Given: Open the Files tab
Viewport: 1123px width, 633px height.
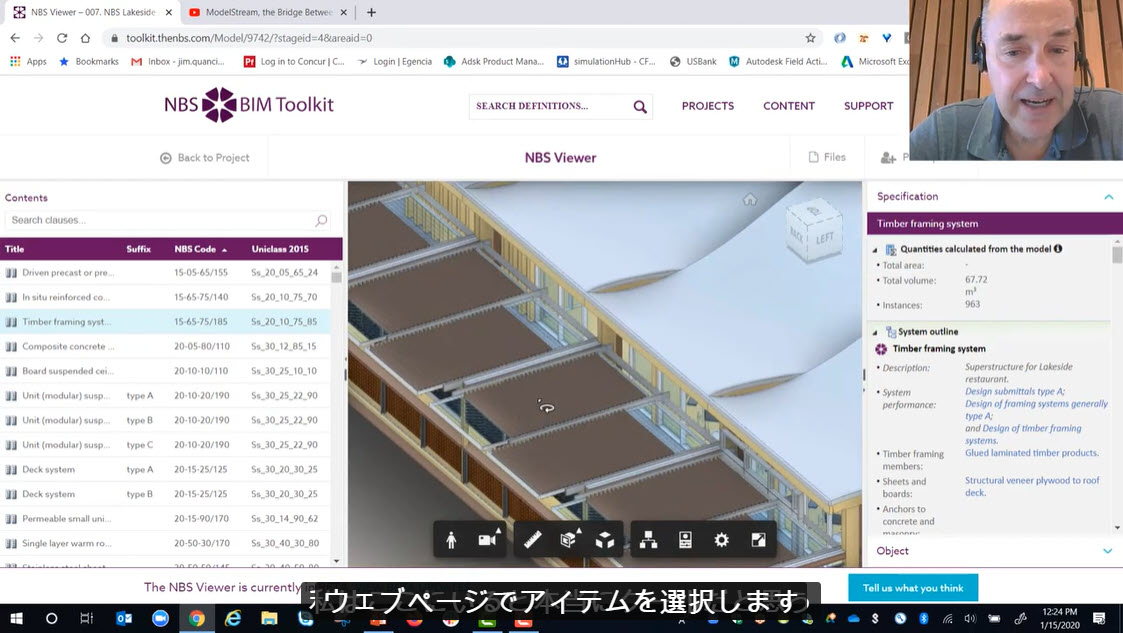Looking at the screenshot, I should (826, 157).
